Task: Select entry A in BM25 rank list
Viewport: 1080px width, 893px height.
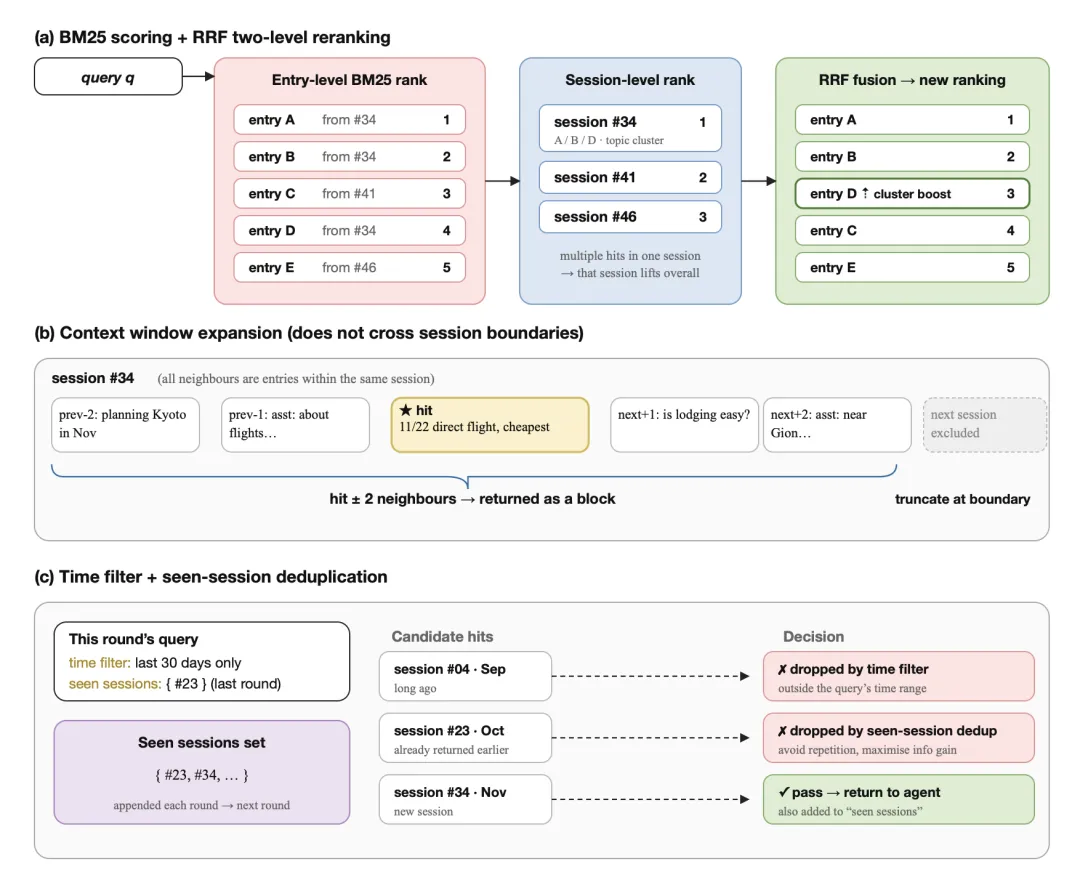Action: (x=349, y=120)
